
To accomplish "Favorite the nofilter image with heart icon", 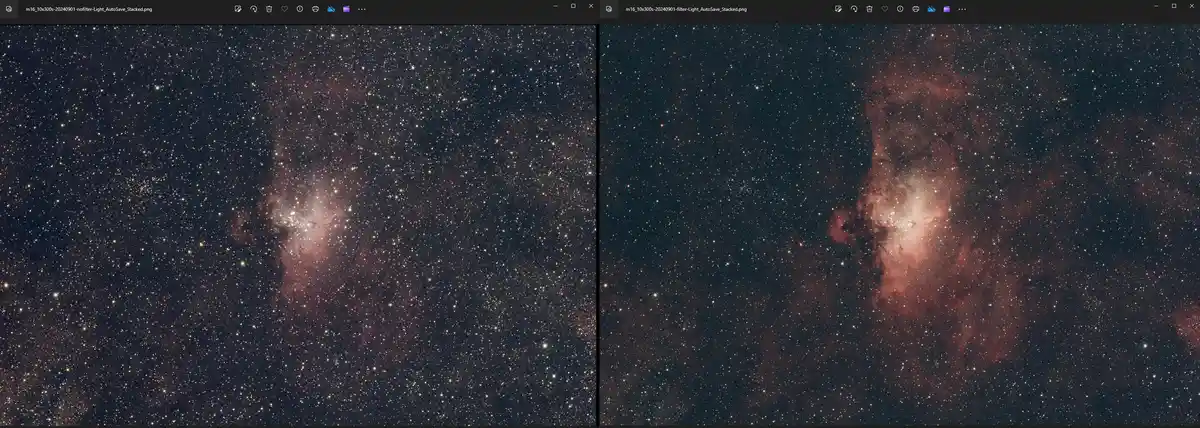I will (285, 9).
